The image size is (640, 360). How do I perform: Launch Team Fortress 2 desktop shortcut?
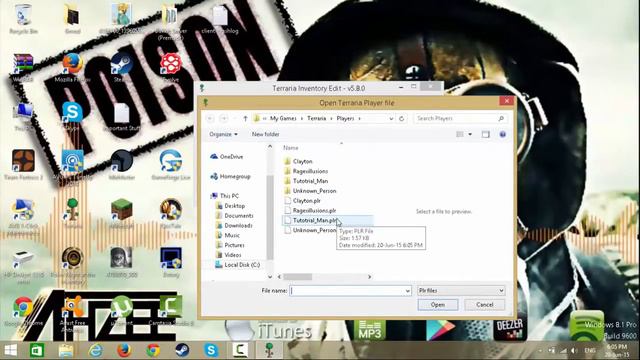(x=23, y=164)
